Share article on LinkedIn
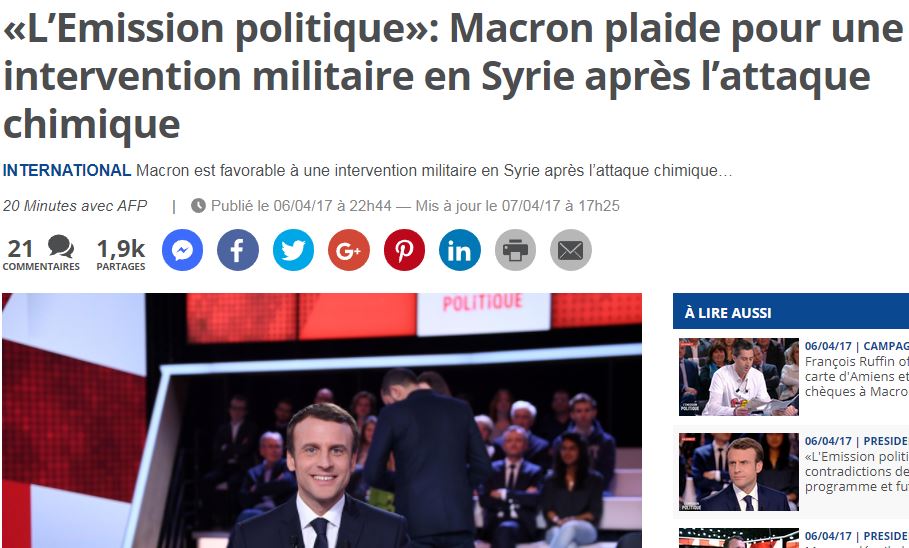Viewport: 909px width, 548px height. click(460, 250)
